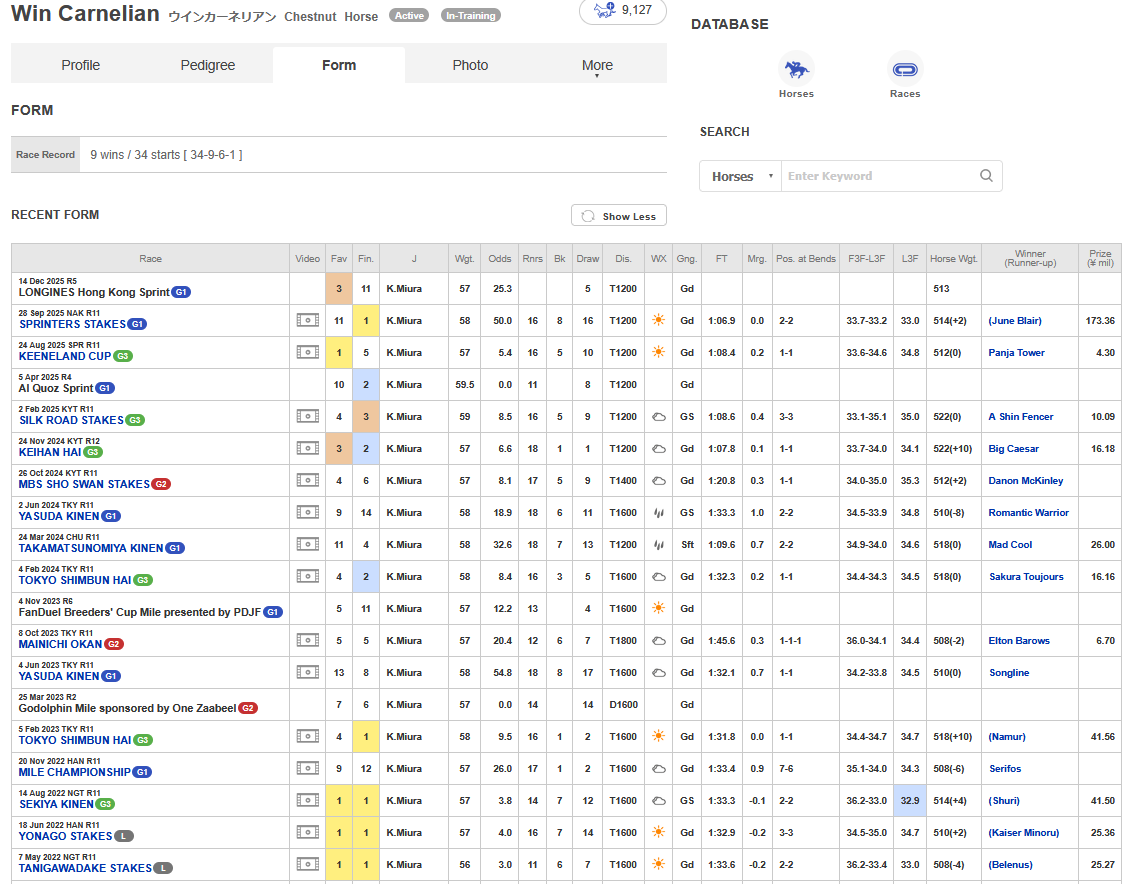
Task: Click the Show Less button
Action: (618, 216)
